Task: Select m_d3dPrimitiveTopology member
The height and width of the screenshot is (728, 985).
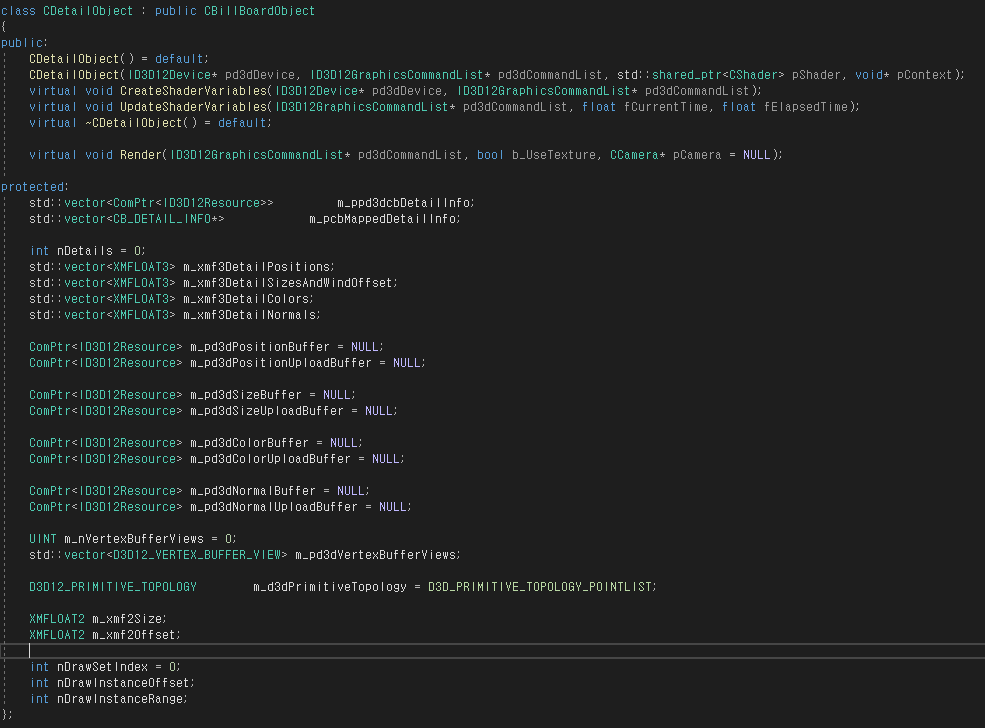Action: coord(330,587)
